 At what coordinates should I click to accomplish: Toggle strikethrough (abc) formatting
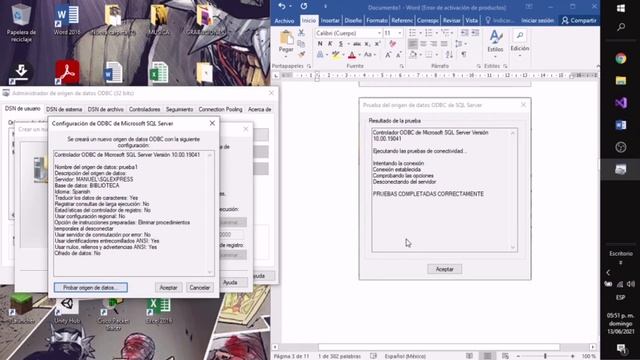pos(357,44)
